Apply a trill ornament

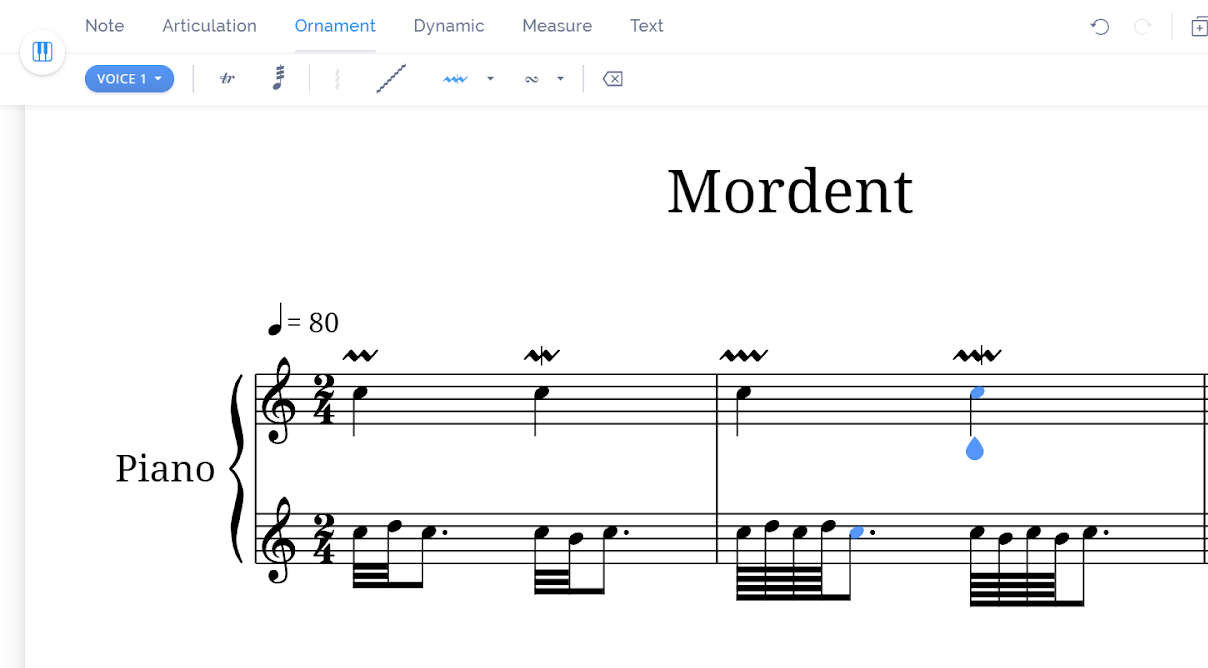[227, 78]
